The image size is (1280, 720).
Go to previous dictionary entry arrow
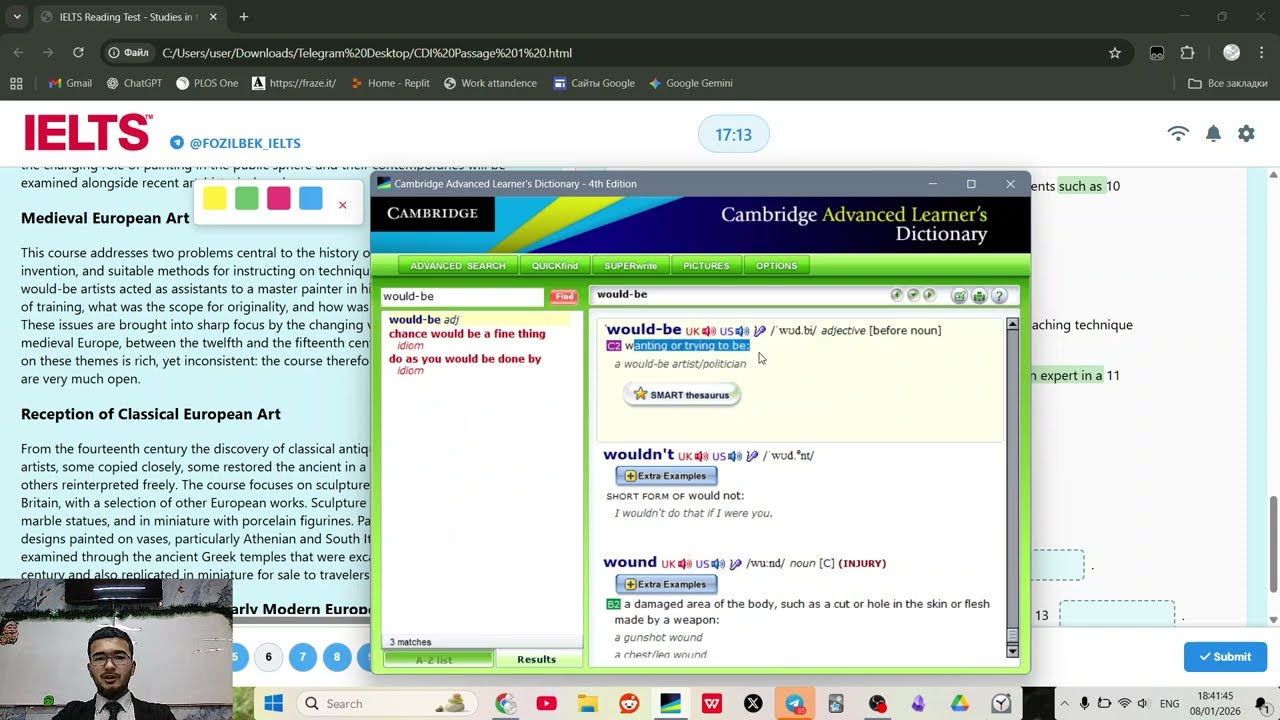897,295
